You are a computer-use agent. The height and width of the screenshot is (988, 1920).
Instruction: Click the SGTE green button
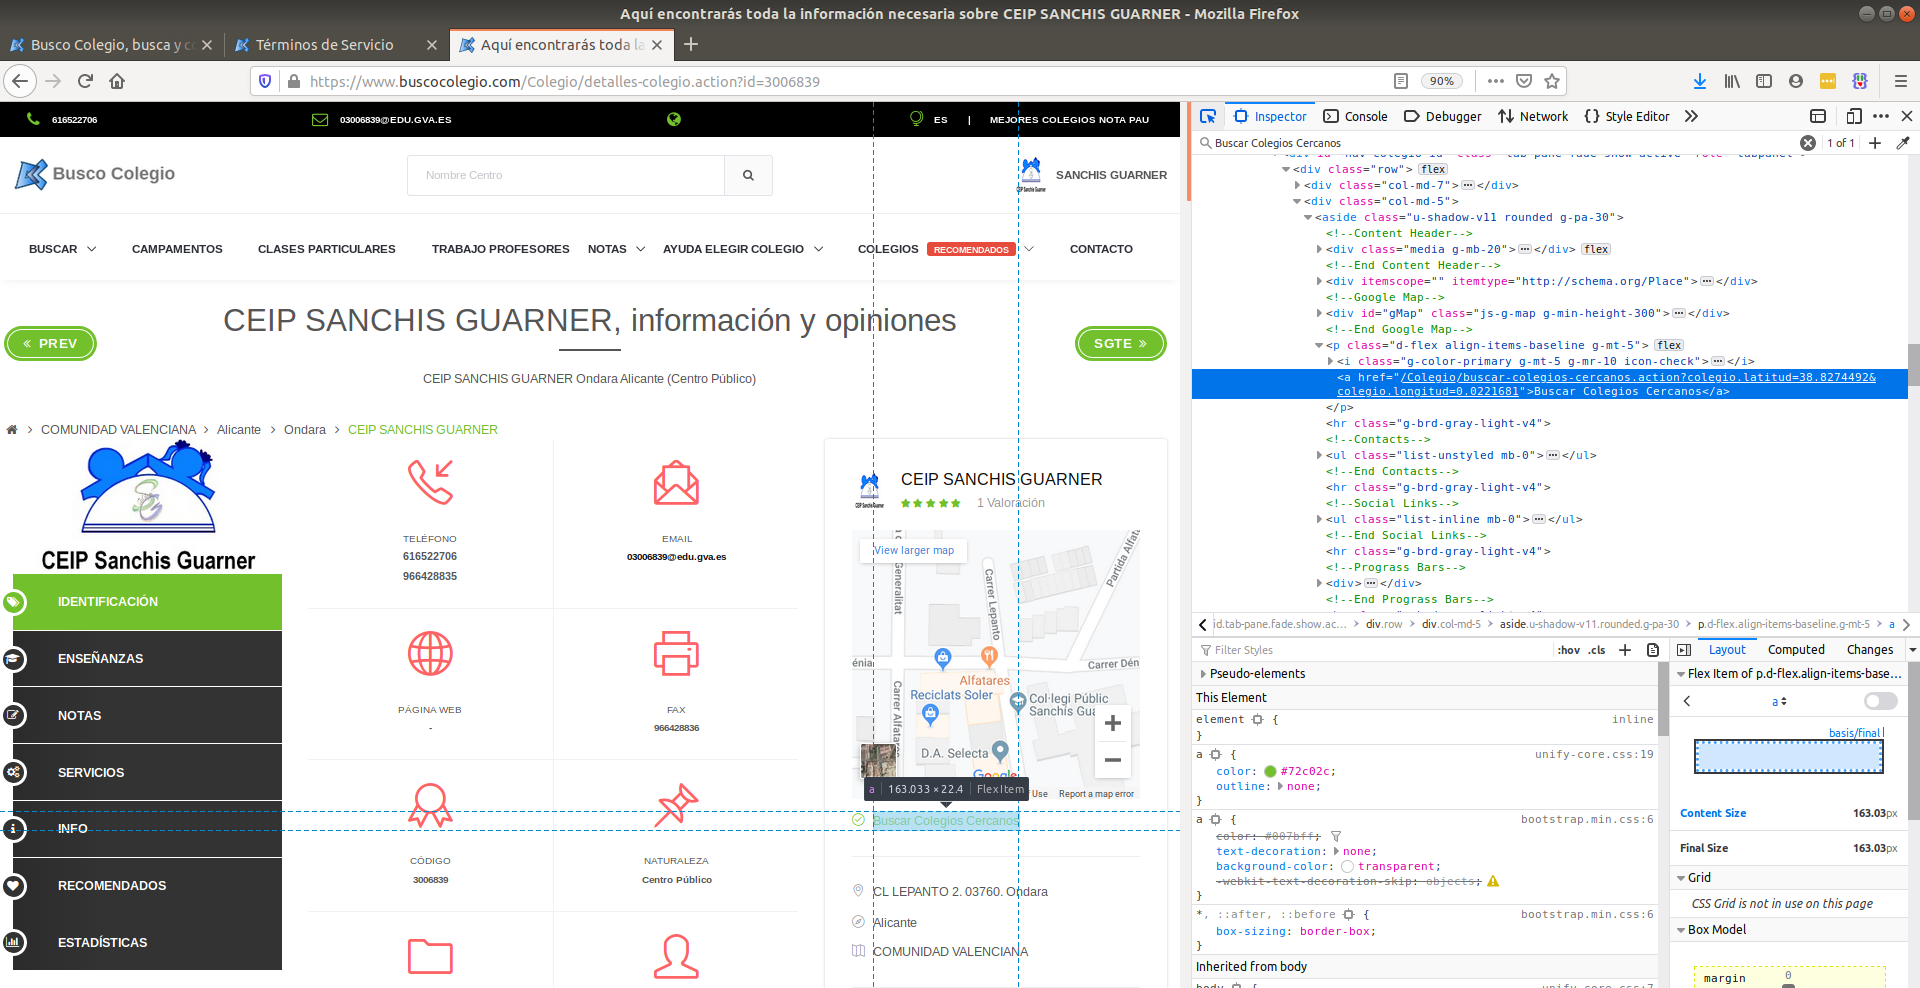point(1121,343)
